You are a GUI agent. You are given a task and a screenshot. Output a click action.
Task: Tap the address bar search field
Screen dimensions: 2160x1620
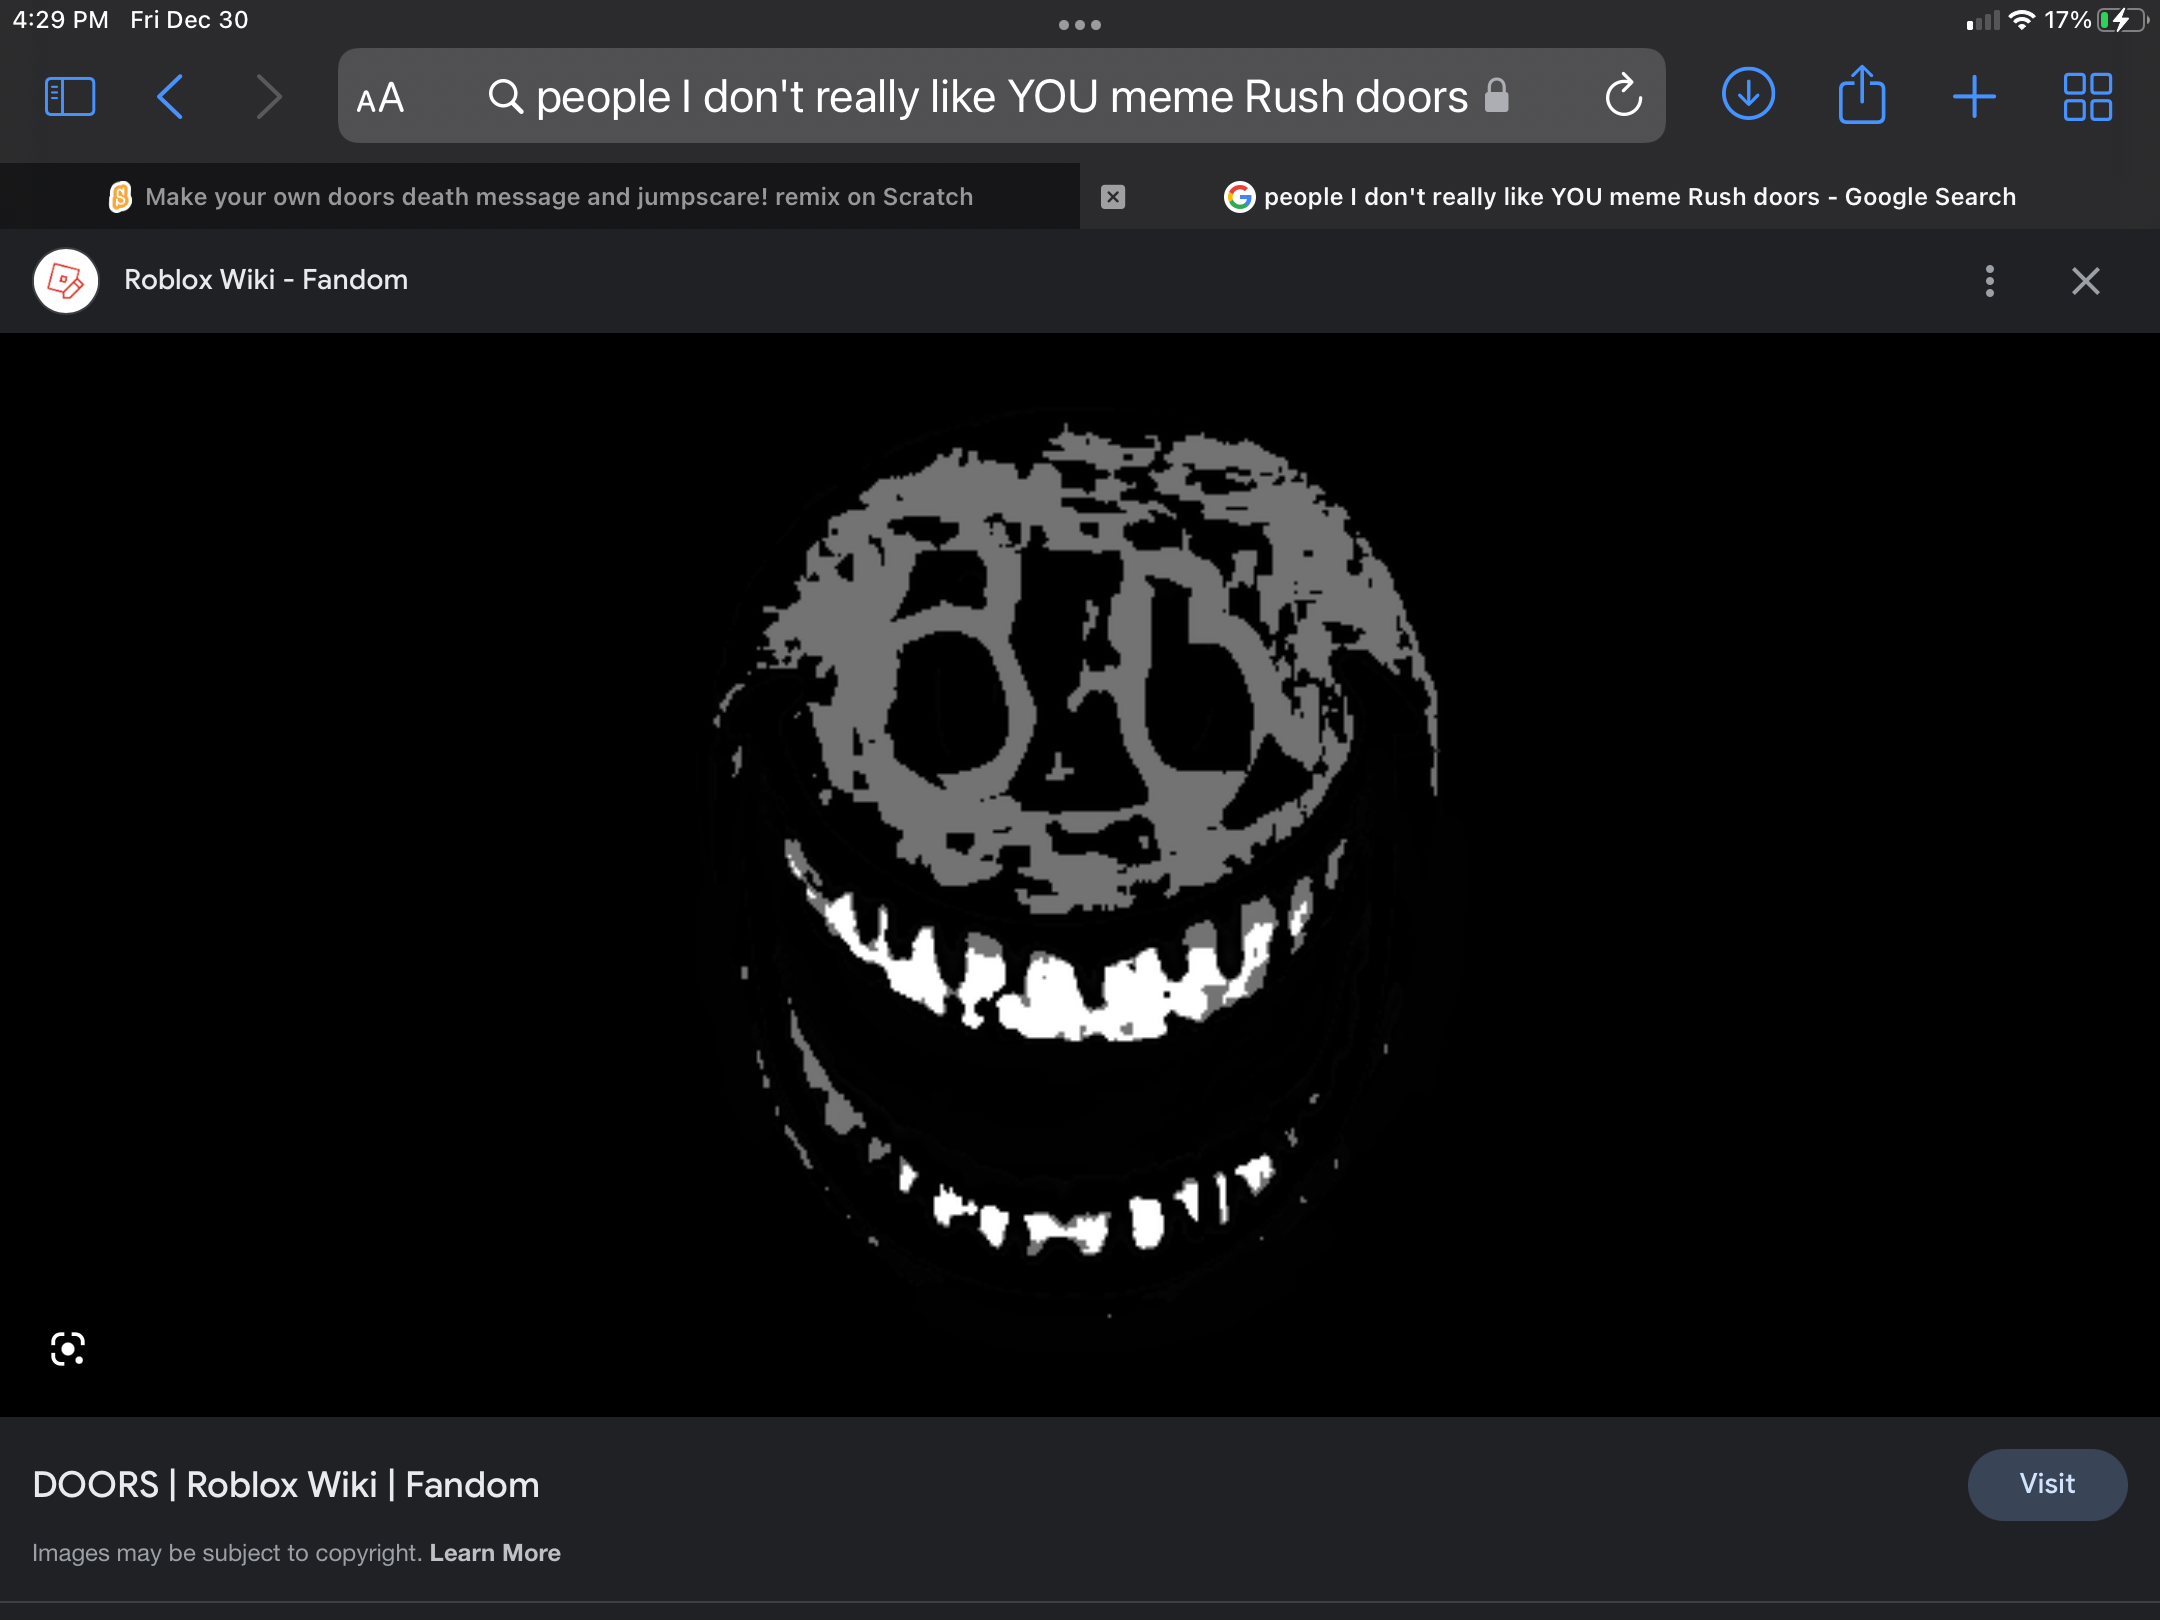click(1000, 97)
